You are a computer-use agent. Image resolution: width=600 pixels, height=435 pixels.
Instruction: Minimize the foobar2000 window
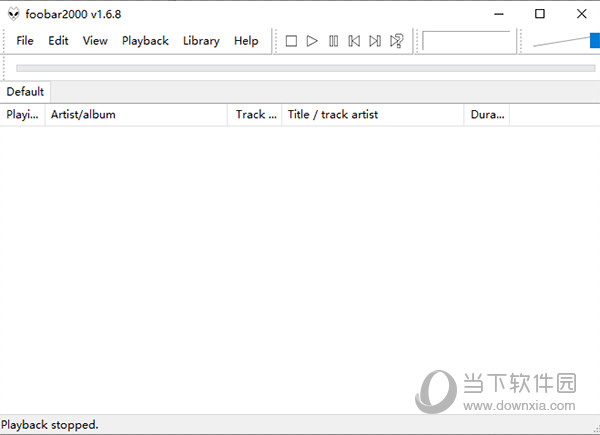point(499,14)
